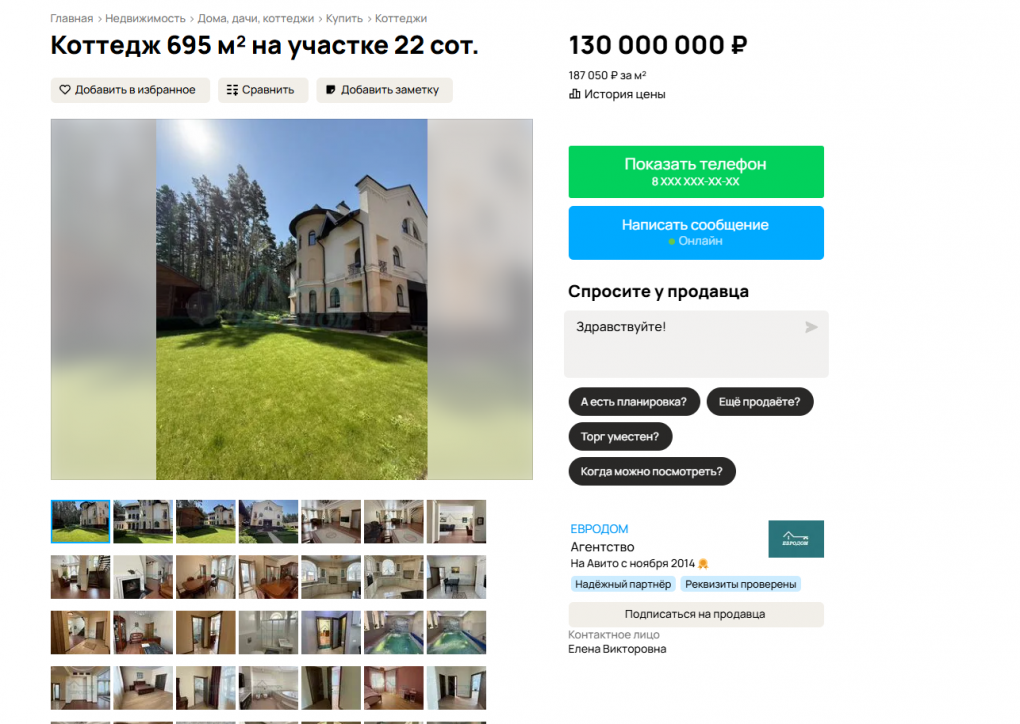Viewport: 1020px width, 724px height.
Task: Go to Недвижимость breadcrumb
Action: [145, 18]
